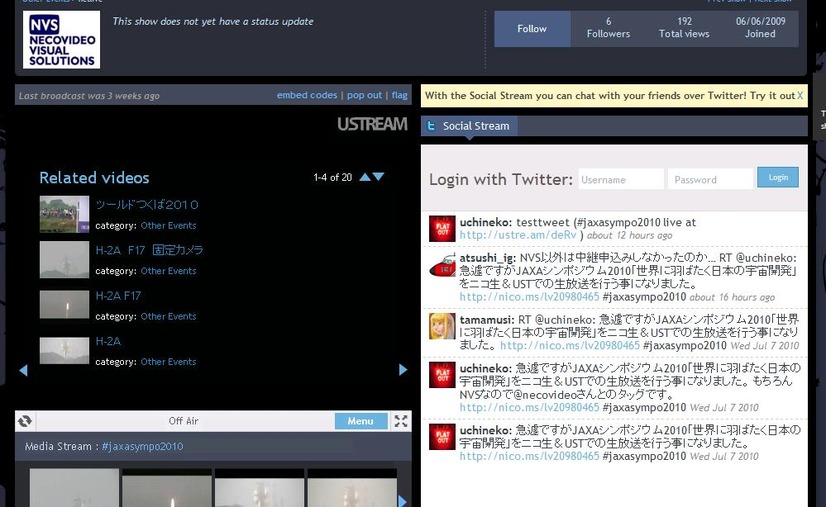Focus the Twitter Password field
826x507 pixels.
coord(711,179)
